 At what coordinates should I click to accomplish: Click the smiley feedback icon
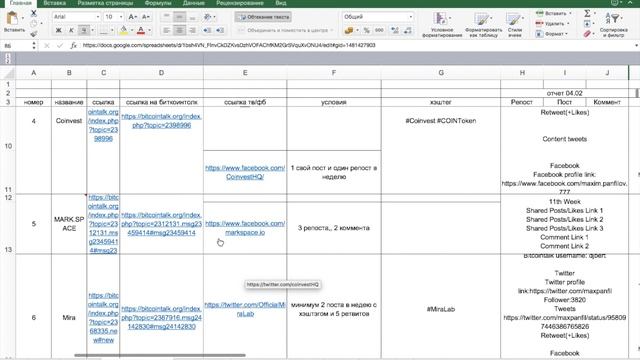tap(615, 3)
